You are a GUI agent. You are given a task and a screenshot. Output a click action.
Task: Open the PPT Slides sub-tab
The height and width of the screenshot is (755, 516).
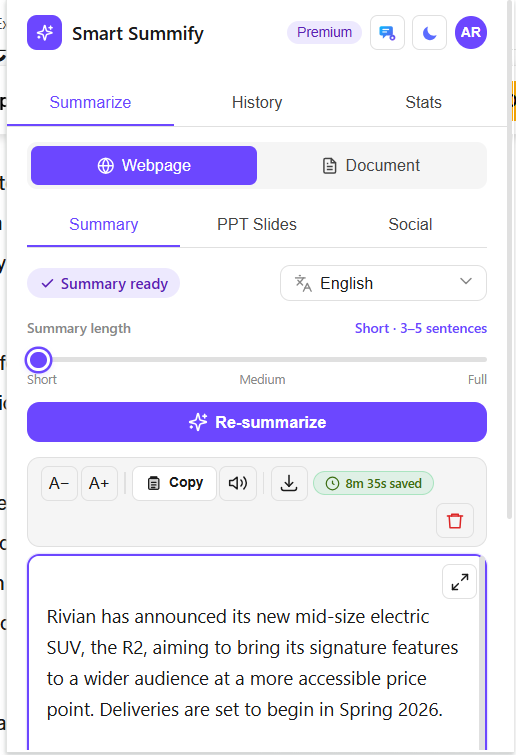pyautogui.click(x=257, y=225)
